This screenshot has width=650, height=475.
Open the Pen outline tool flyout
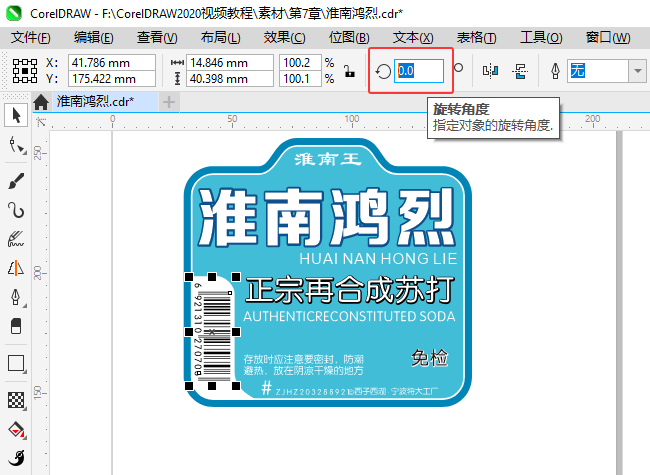coord(16,297)
